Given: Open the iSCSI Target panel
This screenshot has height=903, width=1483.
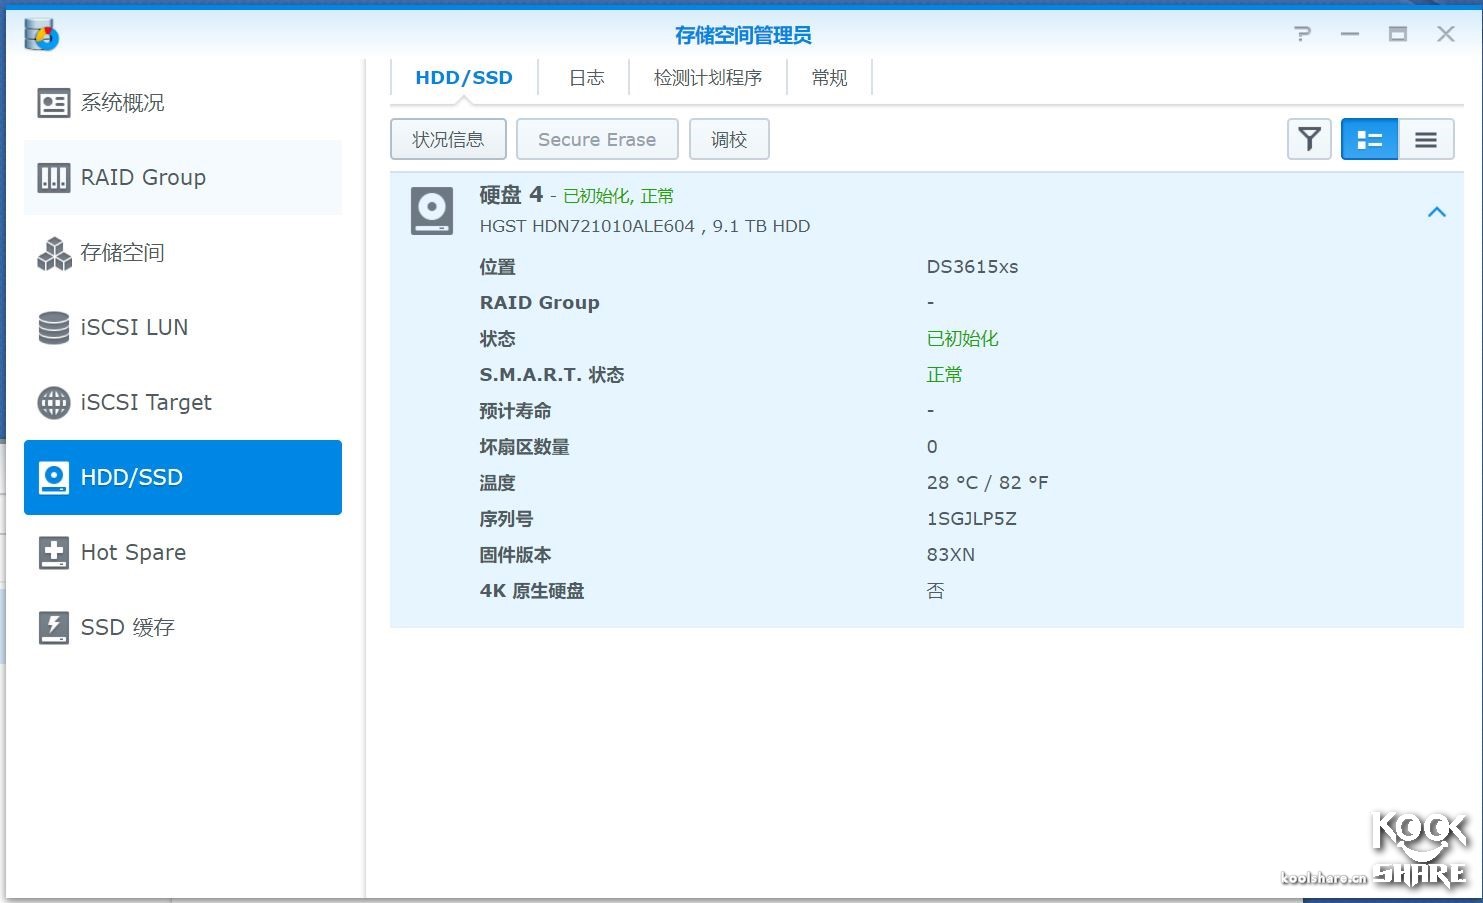Looking at the screenshot, I should (145, 402).
